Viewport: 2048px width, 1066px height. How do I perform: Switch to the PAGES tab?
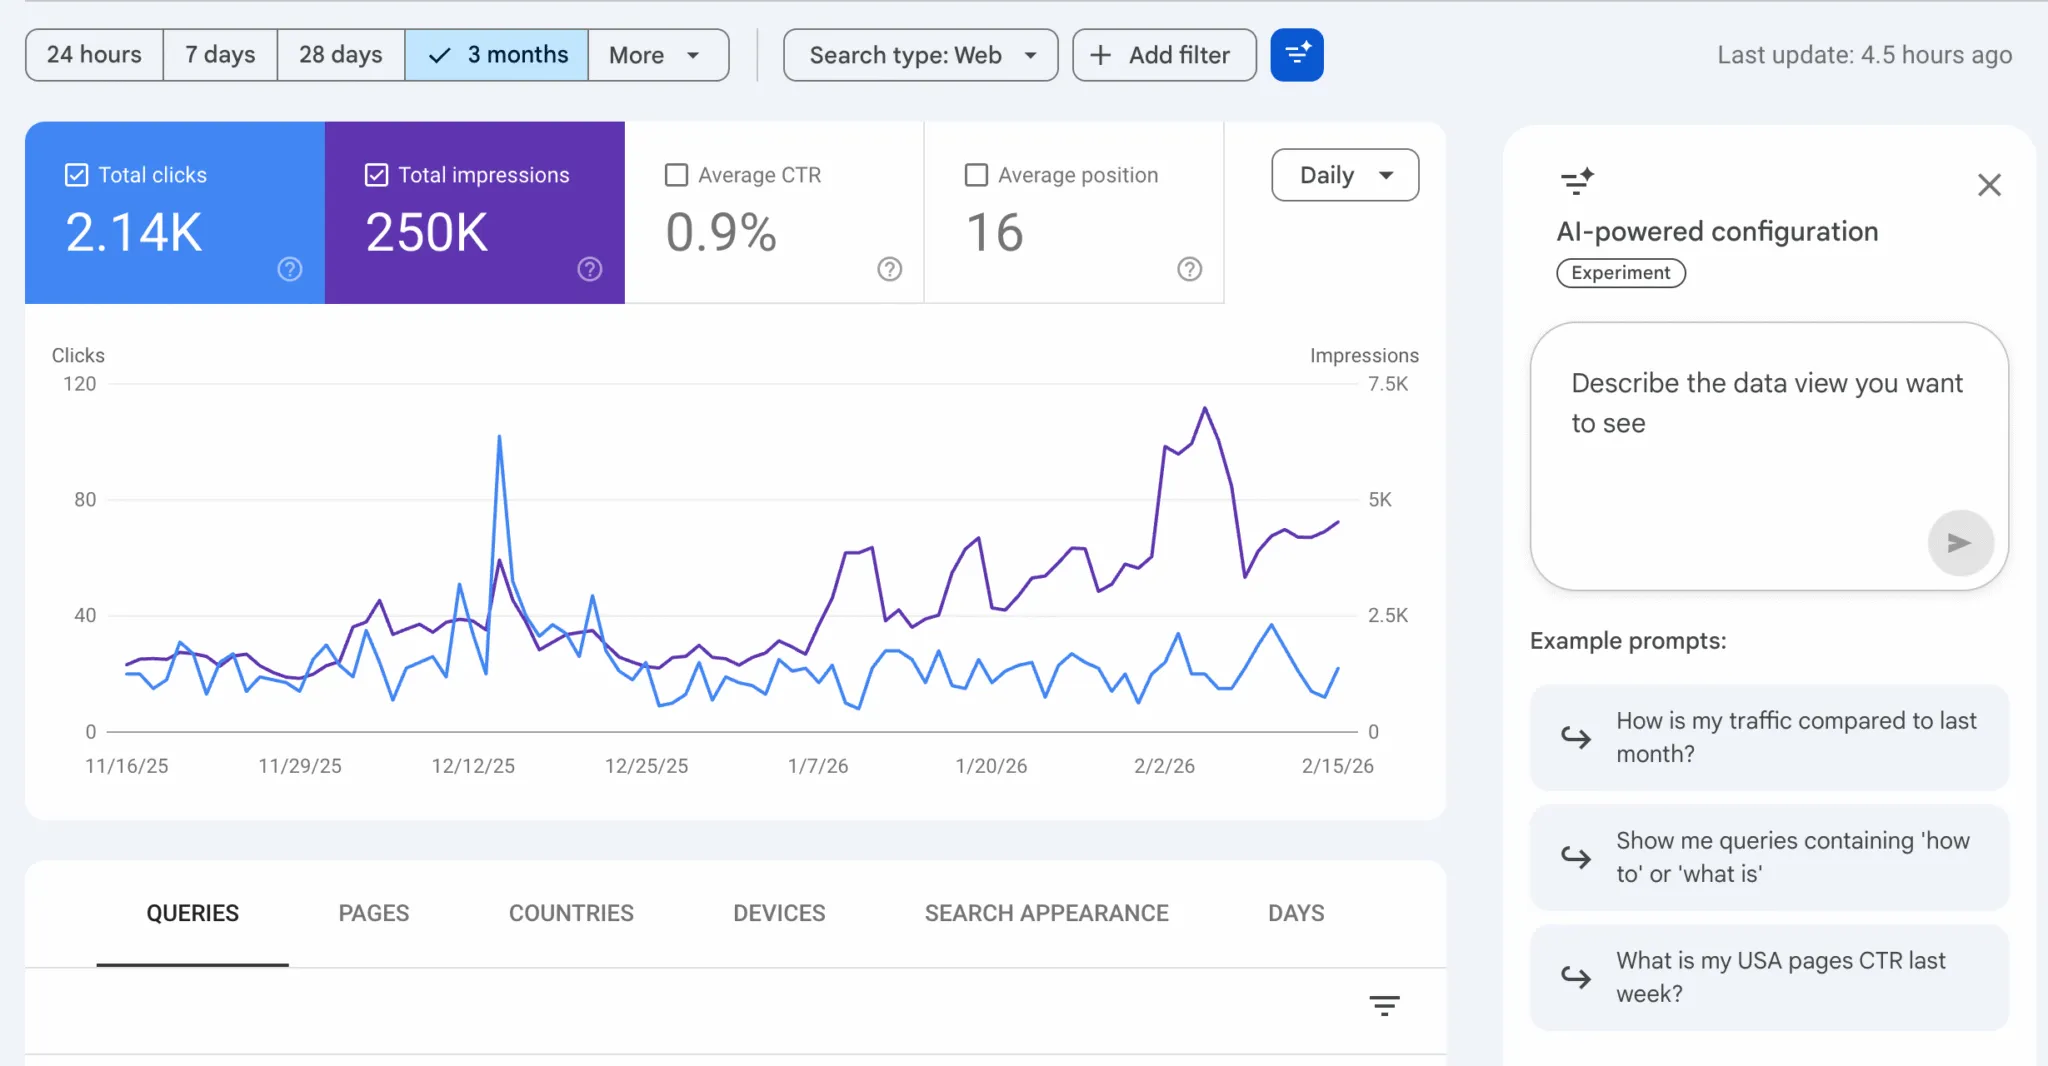(373, 912)
